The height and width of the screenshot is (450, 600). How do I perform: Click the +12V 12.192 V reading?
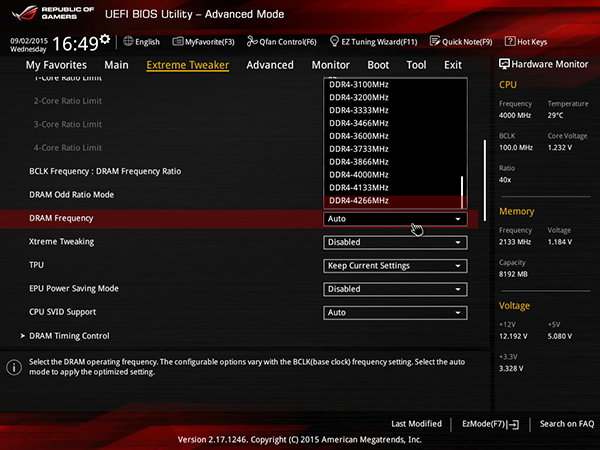click(x=513, y=336)
